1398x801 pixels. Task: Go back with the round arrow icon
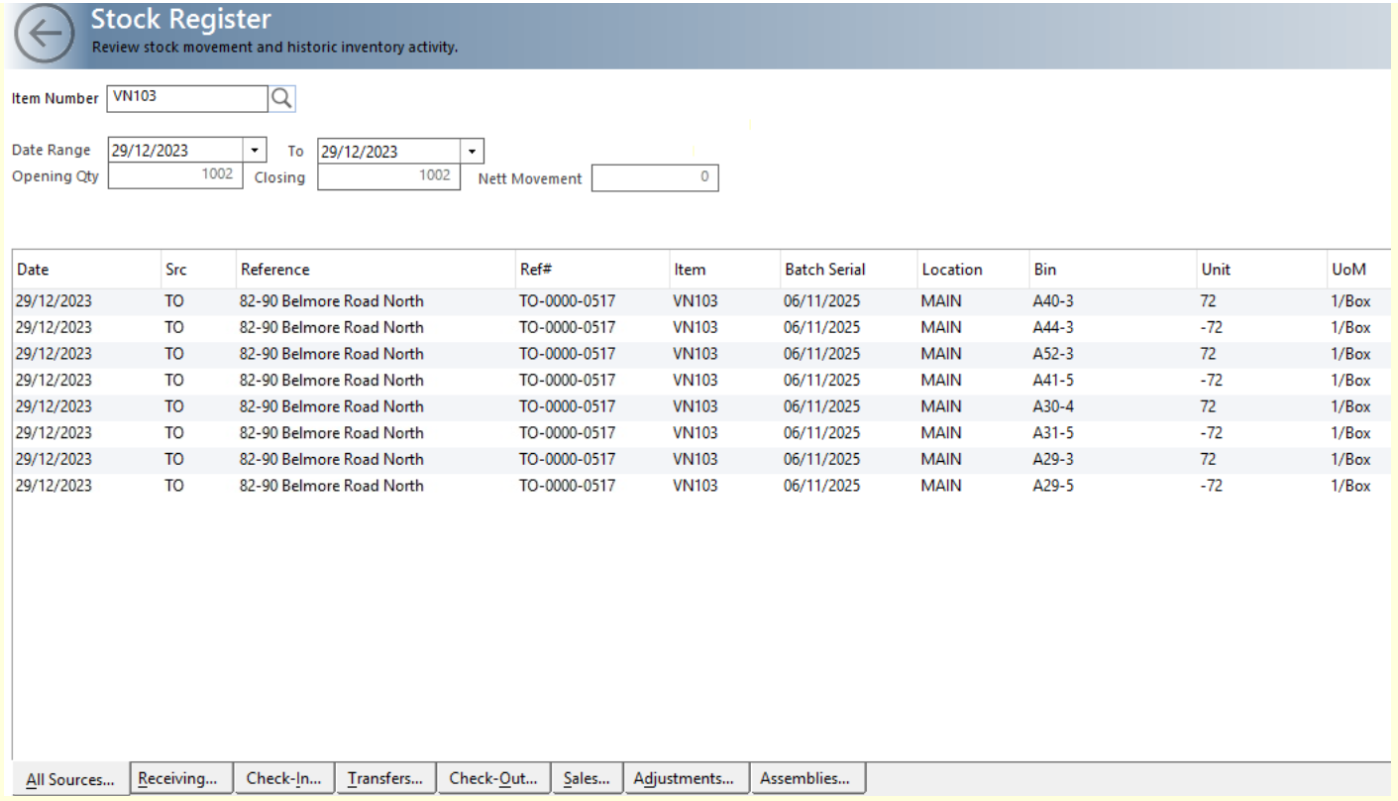[45, 34]
